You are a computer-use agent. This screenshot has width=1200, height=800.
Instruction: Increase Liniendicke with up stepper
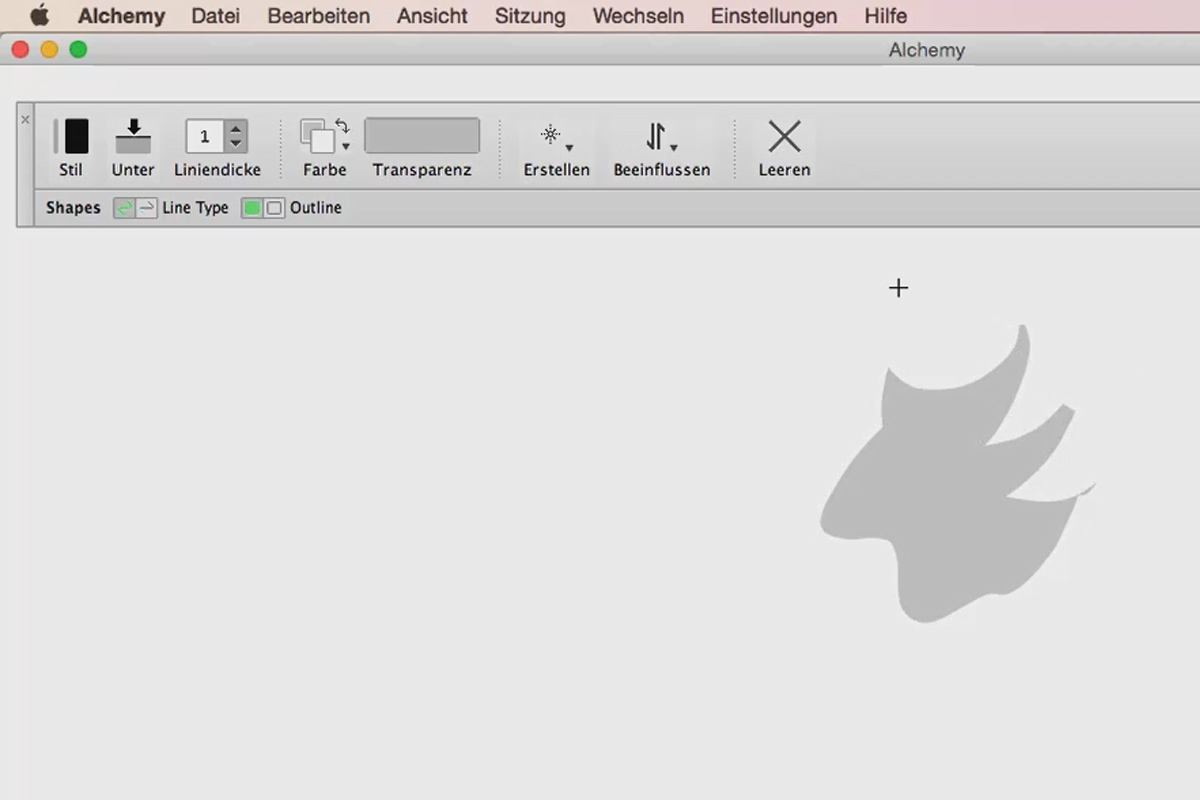tap(235, 129)
